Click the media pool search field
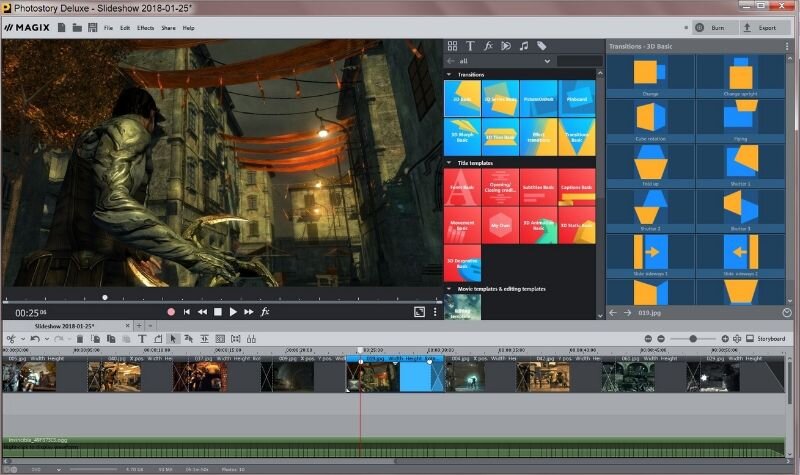The image size is (800, 475). pyautogui.click(x=580, y=61)
